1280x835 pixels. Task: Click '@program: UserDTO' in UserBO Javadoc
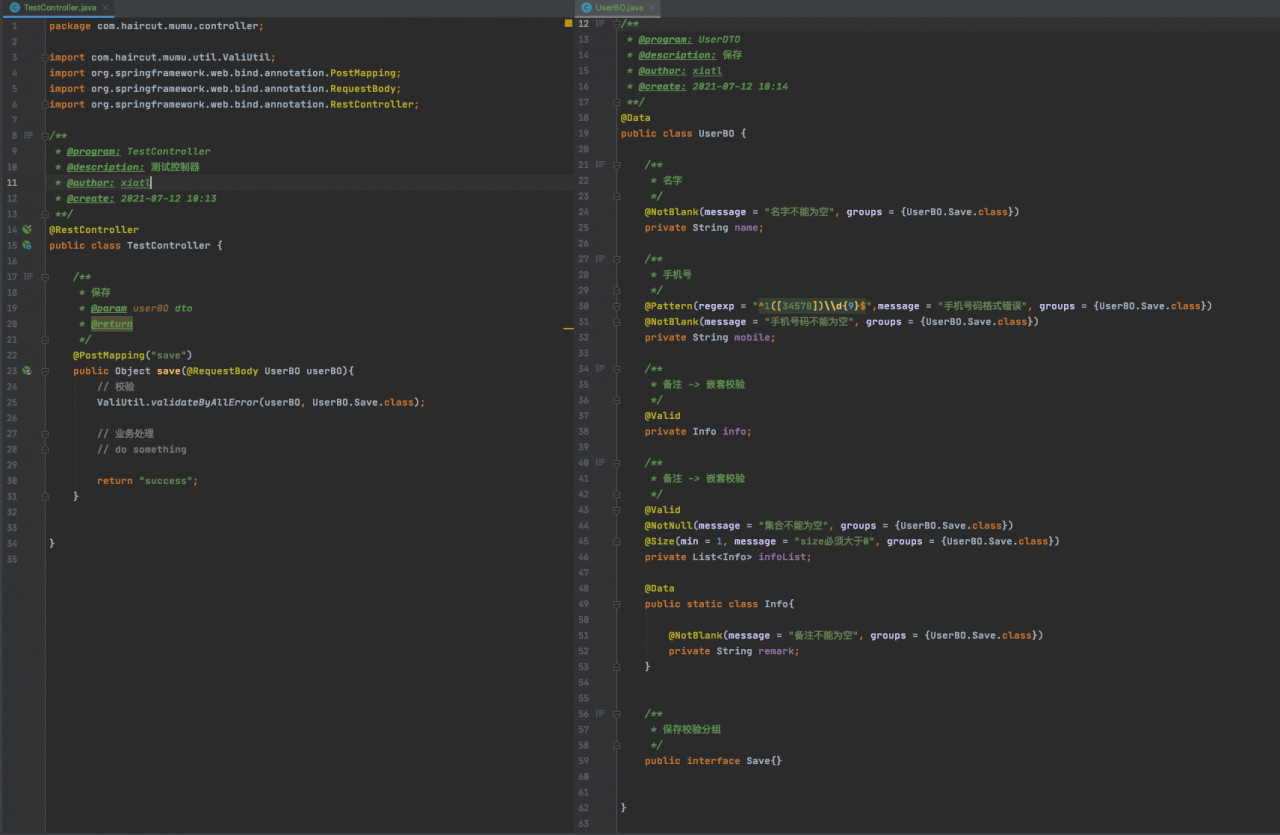click(690, 40)
